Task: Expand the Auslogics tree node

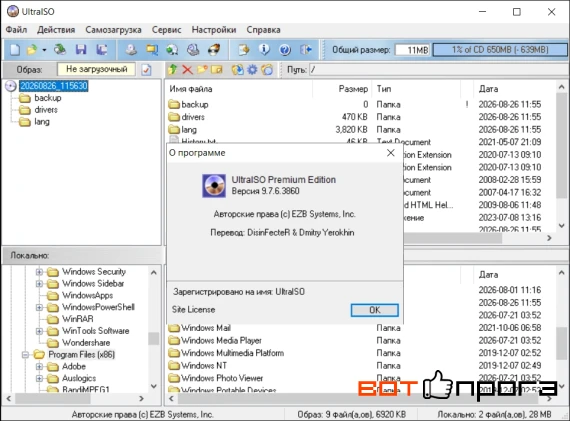Action: point(39,378)
